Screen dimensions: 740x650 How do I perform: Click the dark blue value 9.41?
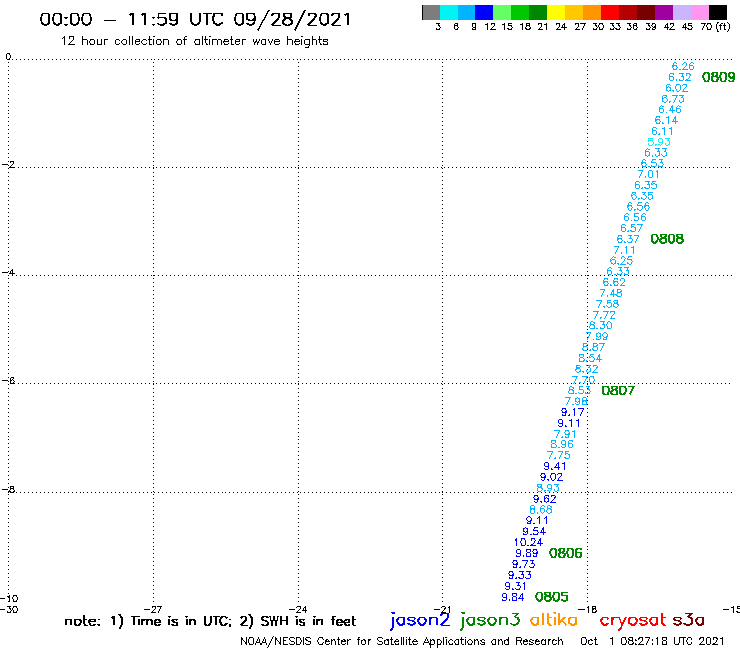555,466
